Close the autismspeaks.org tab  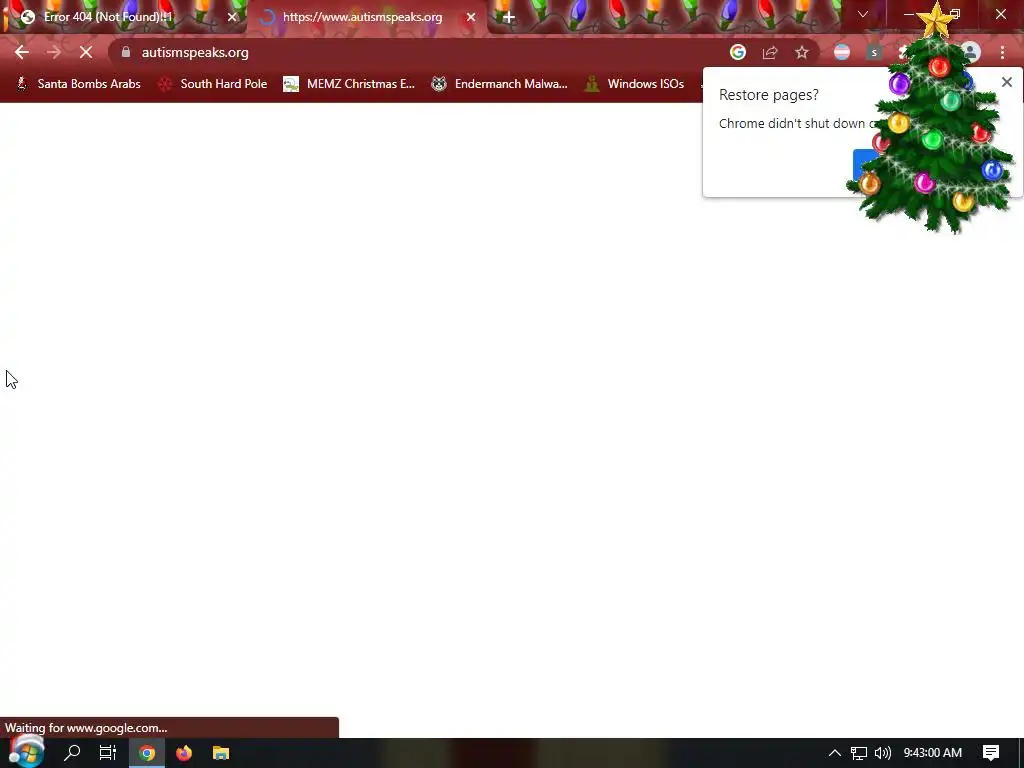click(x=471, y=18)
